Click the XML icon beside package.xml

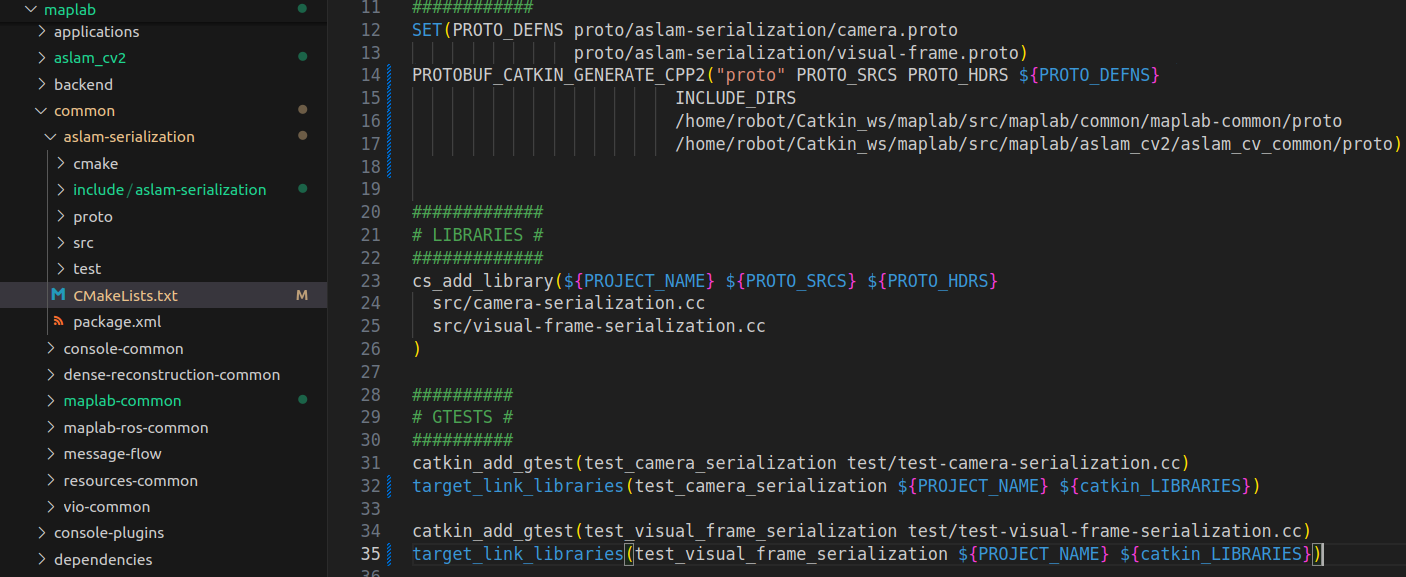pos(58,322)
